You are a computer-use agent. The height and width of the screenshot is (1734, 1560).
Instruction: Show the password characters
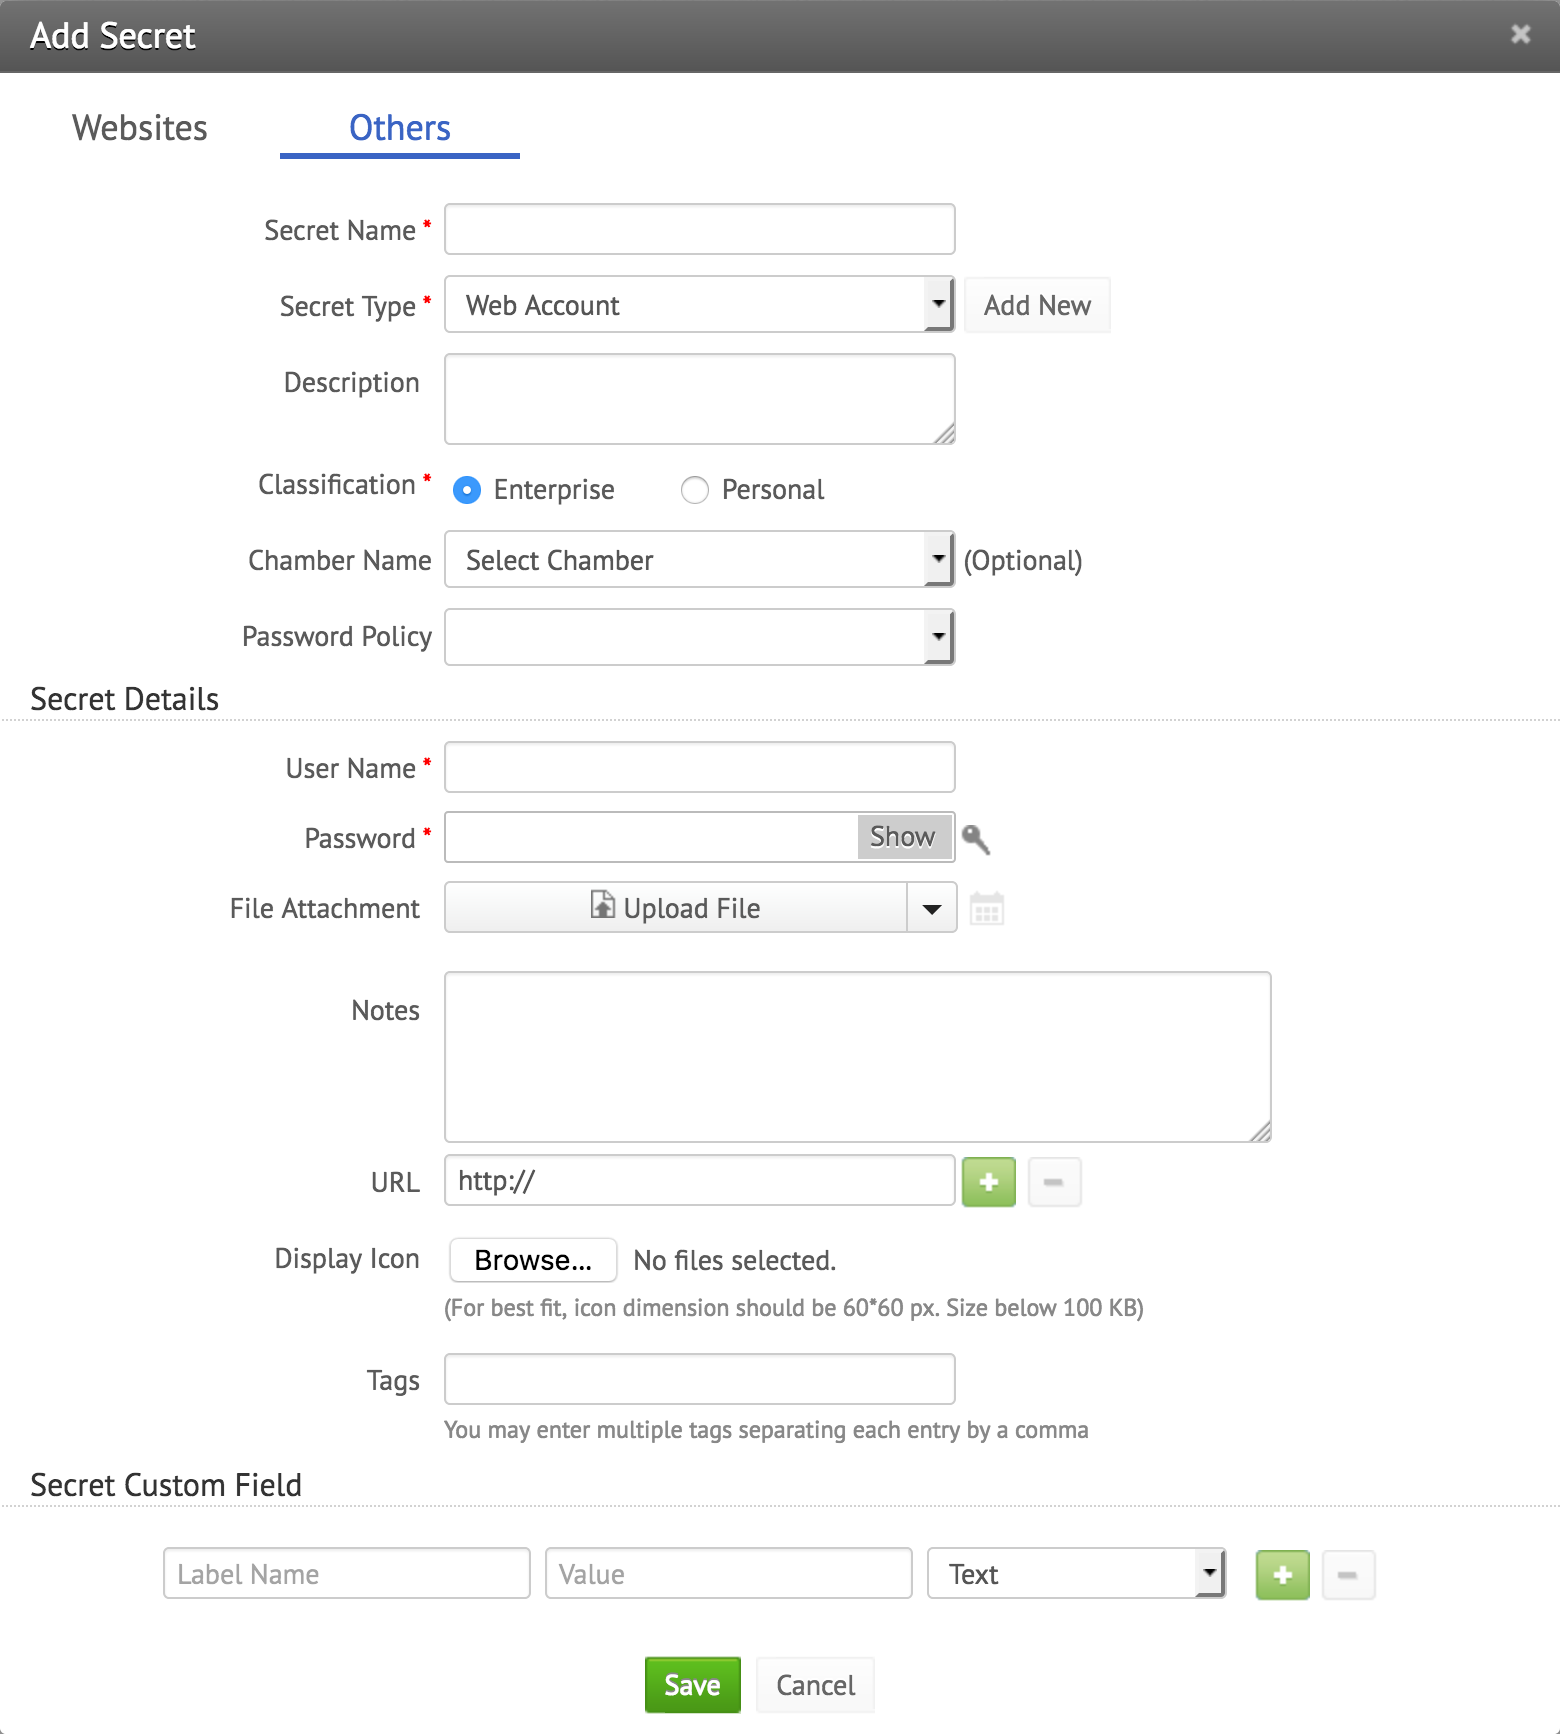tap(903, 837)
